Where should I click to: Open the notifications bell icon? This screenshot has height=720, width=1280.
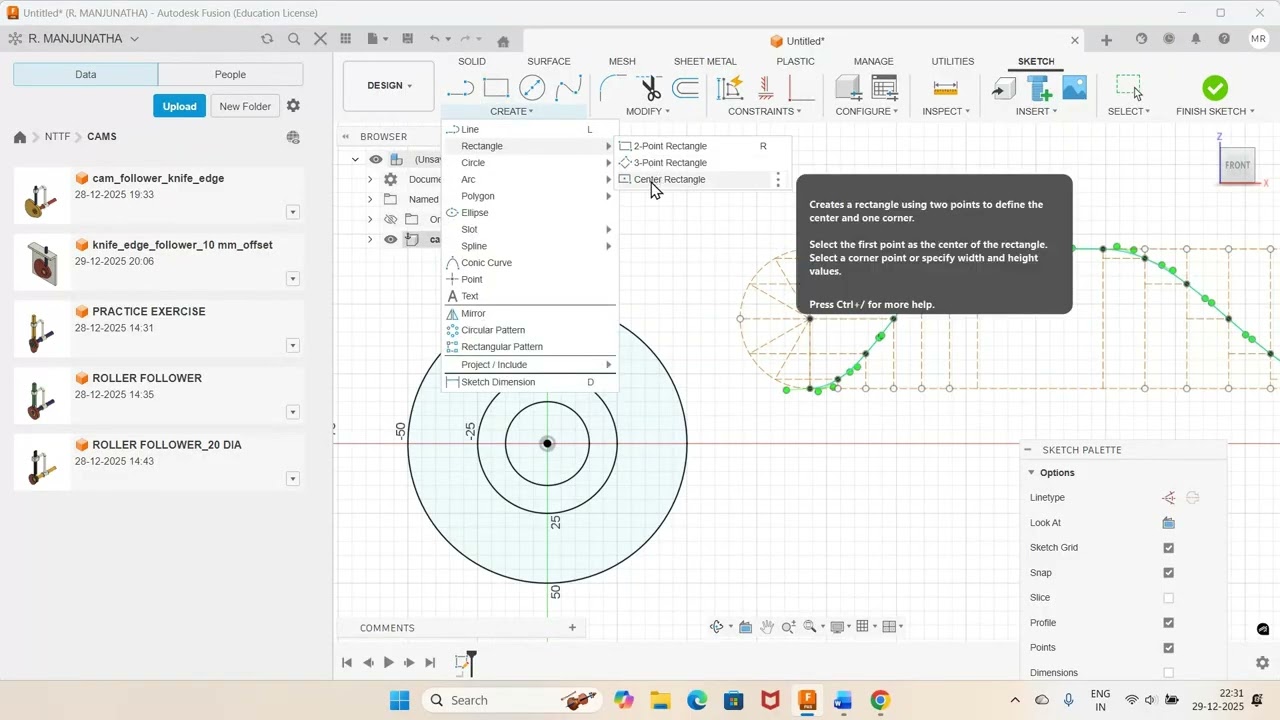click(1196, 39)
